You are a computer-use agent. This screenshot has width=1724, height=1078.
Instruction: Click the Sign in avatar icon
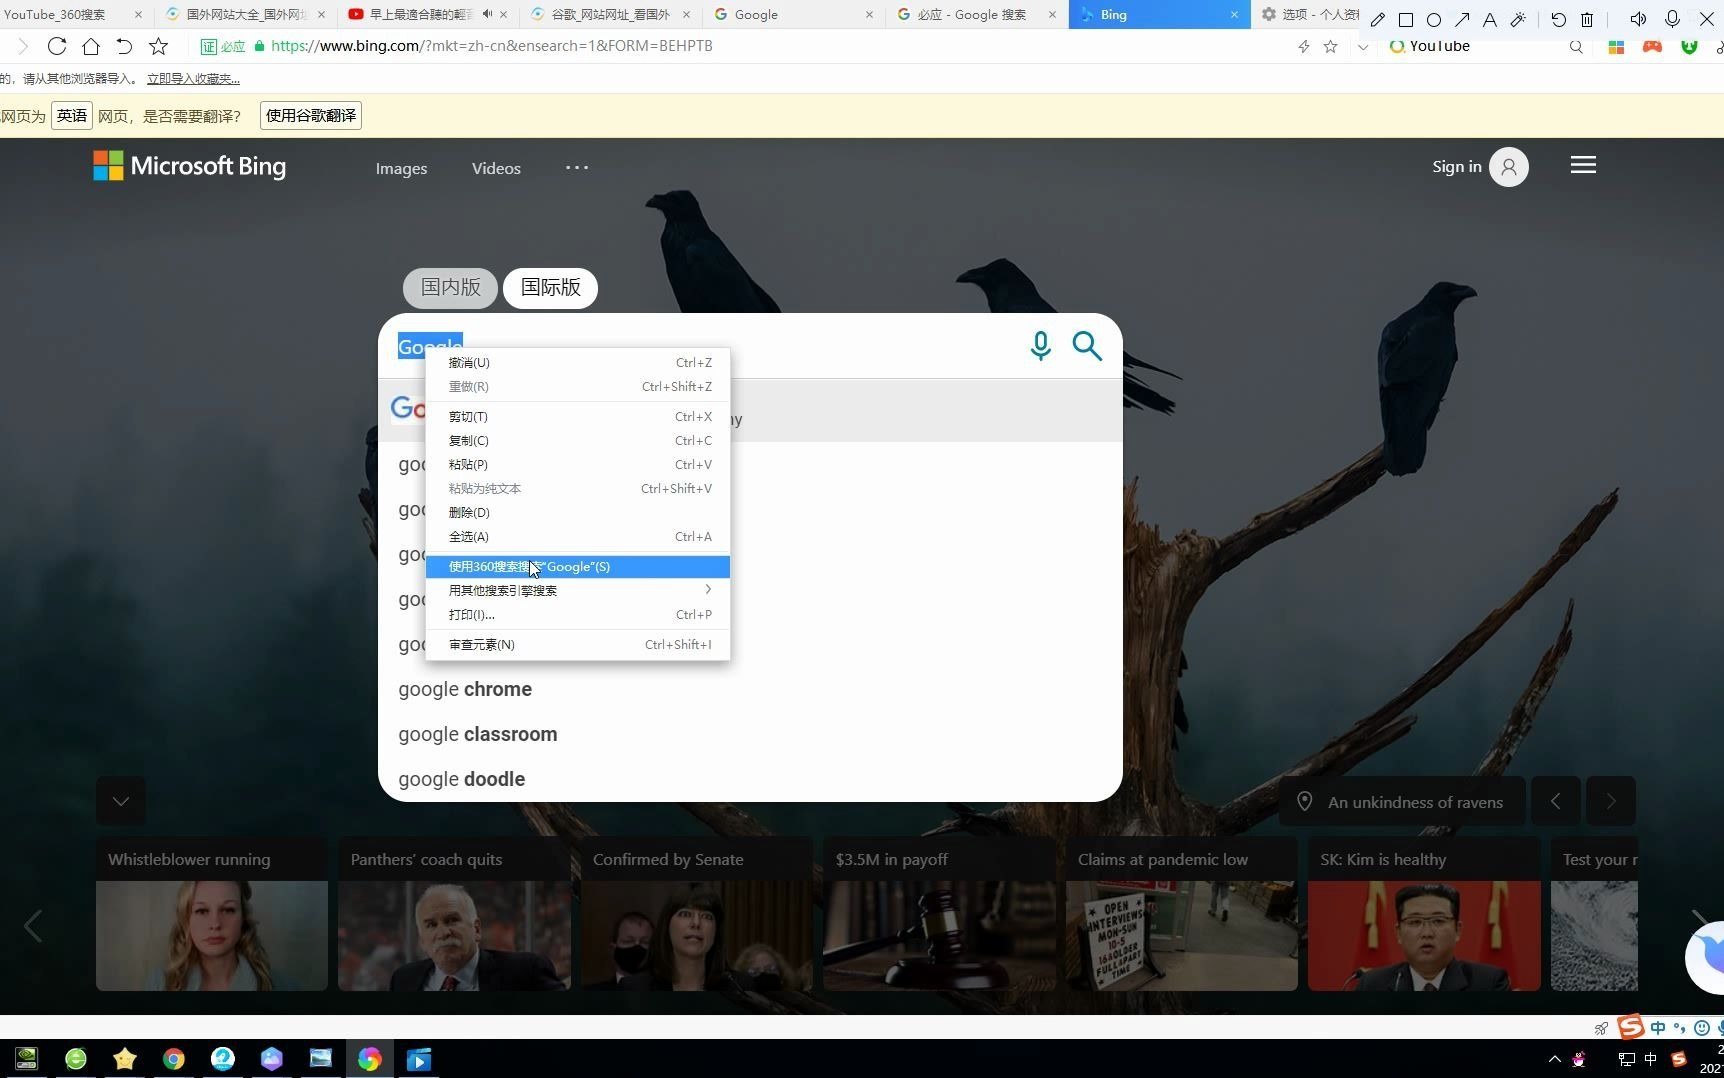click(1509, 167)
